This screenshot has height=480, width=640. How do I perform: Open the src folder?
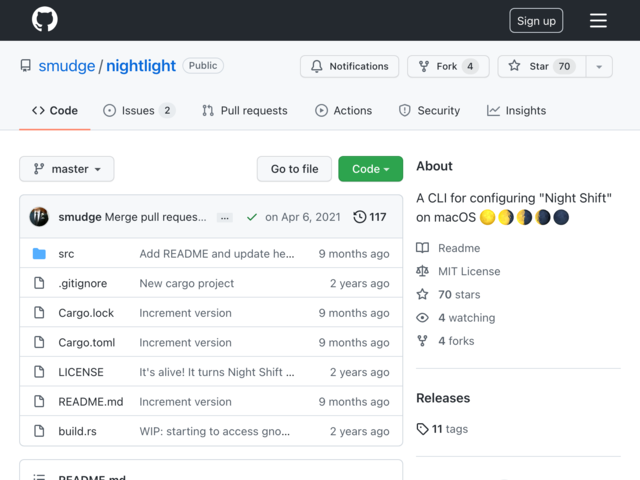(x=66, y=254)
